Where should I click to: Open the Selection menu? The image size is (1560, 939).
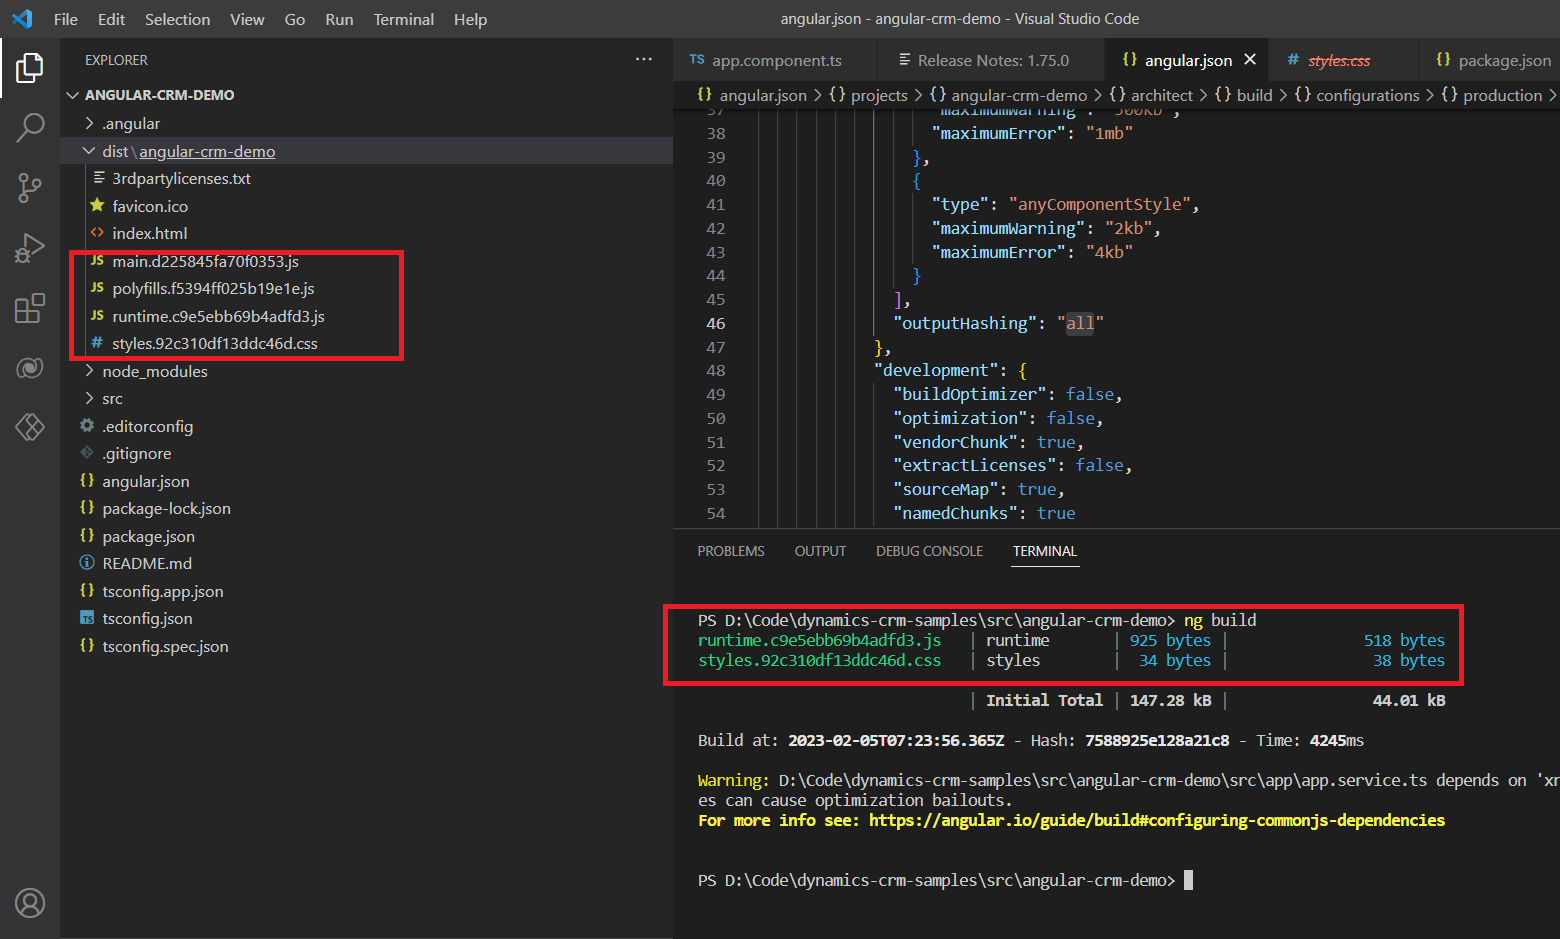(177, 19)
